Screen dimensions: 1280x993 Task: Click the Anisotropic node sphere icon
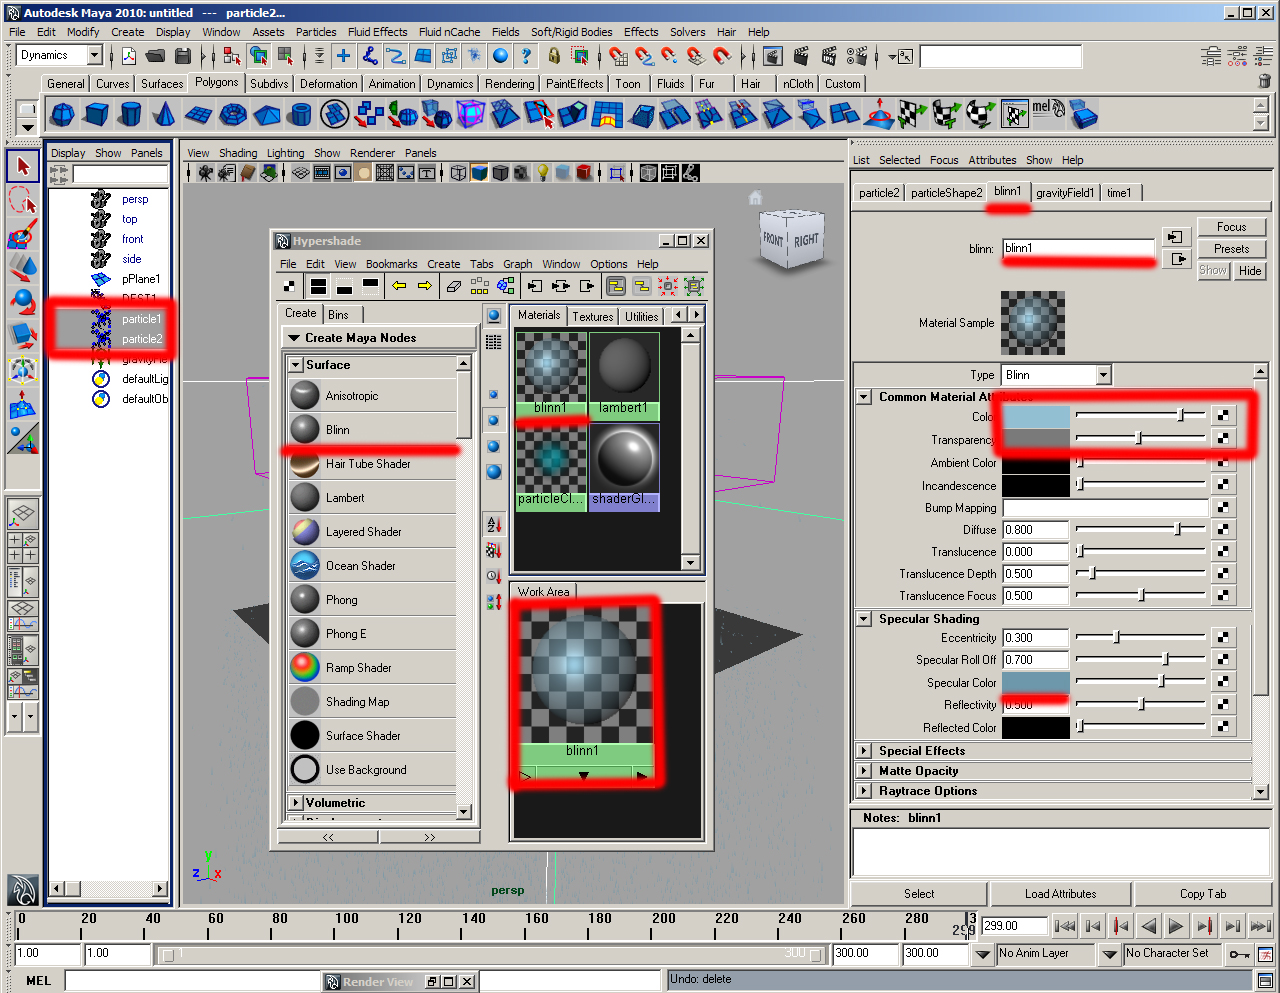pyautogui.click(x=305, y=395)
